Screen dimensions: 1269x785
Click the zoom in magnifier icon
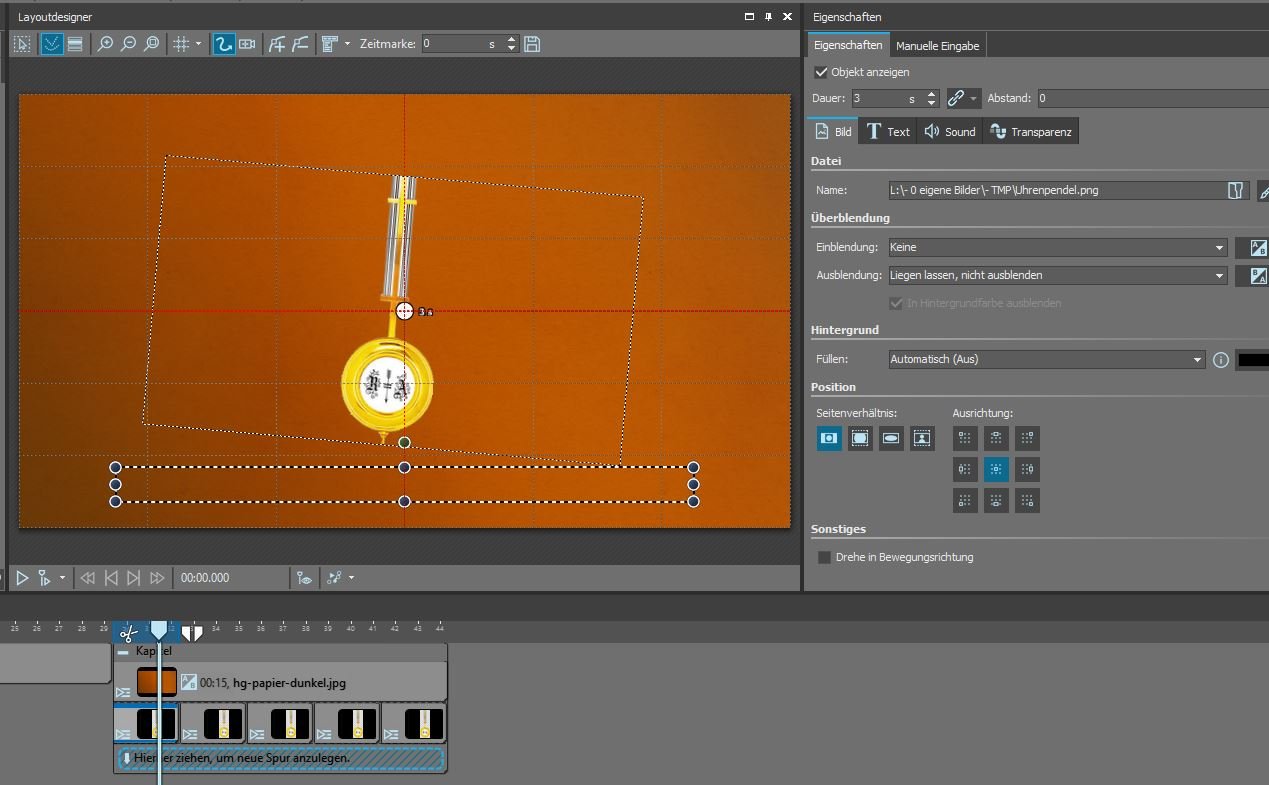coord(105,44)
